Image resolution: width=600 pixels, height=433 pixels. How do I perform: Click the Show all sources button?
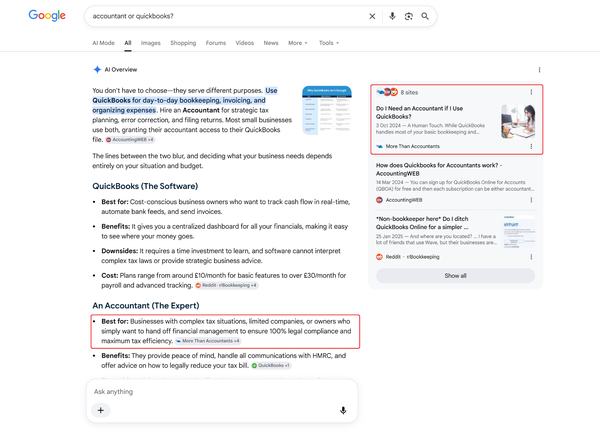pos(455,275)
